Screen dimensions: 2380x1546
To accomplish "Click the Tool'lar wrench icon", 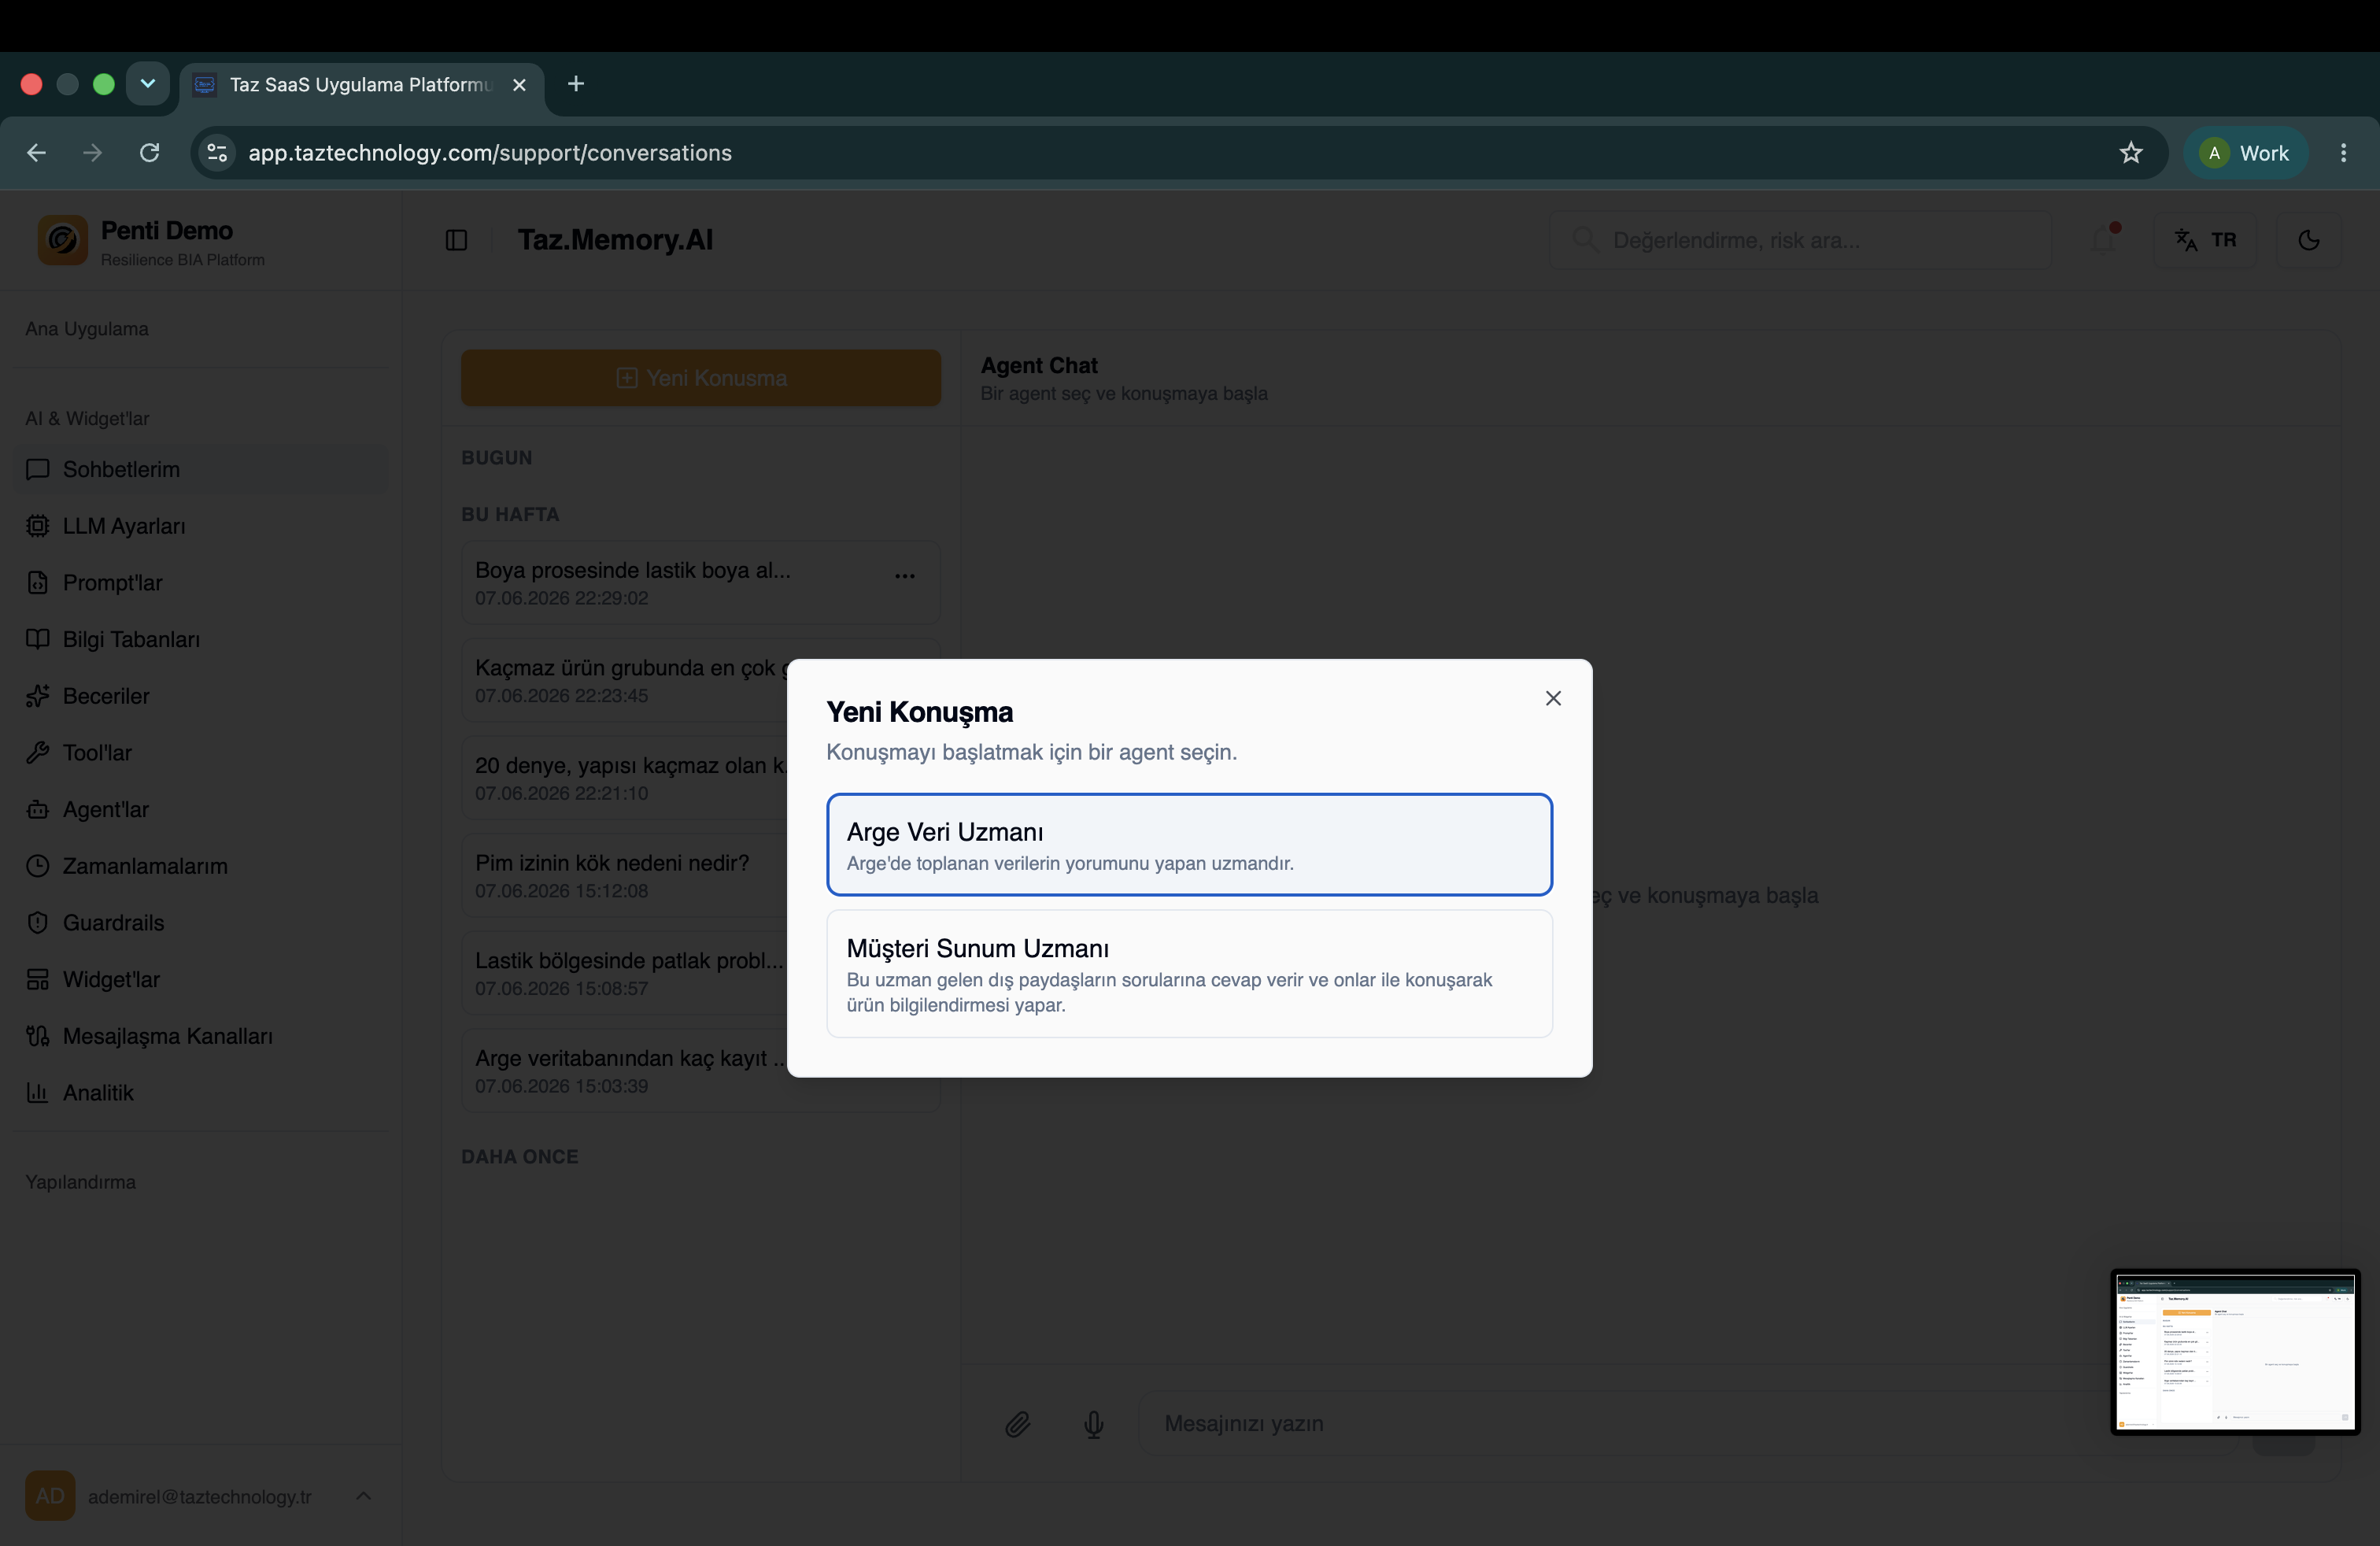I will pyautogui.click(x=37, y=752).
